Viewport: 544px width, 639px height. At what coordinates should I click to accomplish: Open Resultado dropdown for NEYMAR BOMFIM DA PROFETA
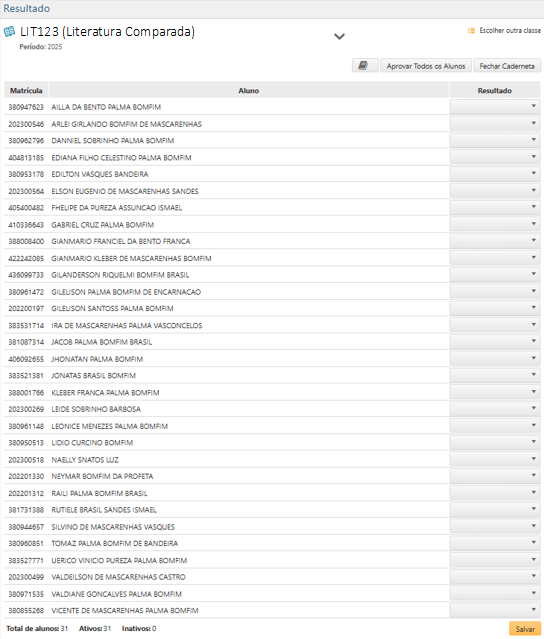495,476
